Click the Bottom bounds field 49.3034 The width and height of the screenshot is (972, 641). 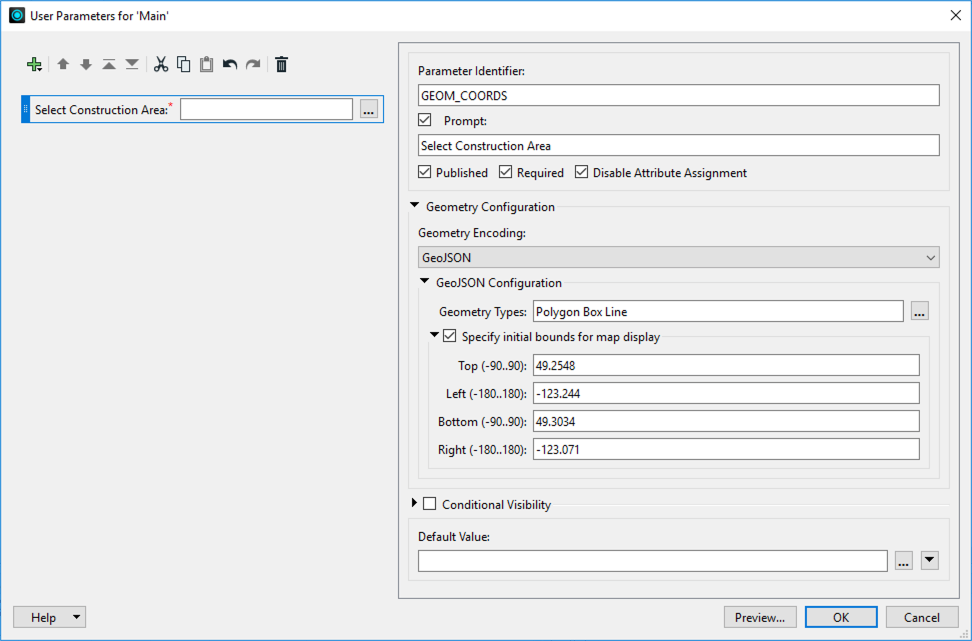[726, 421]
